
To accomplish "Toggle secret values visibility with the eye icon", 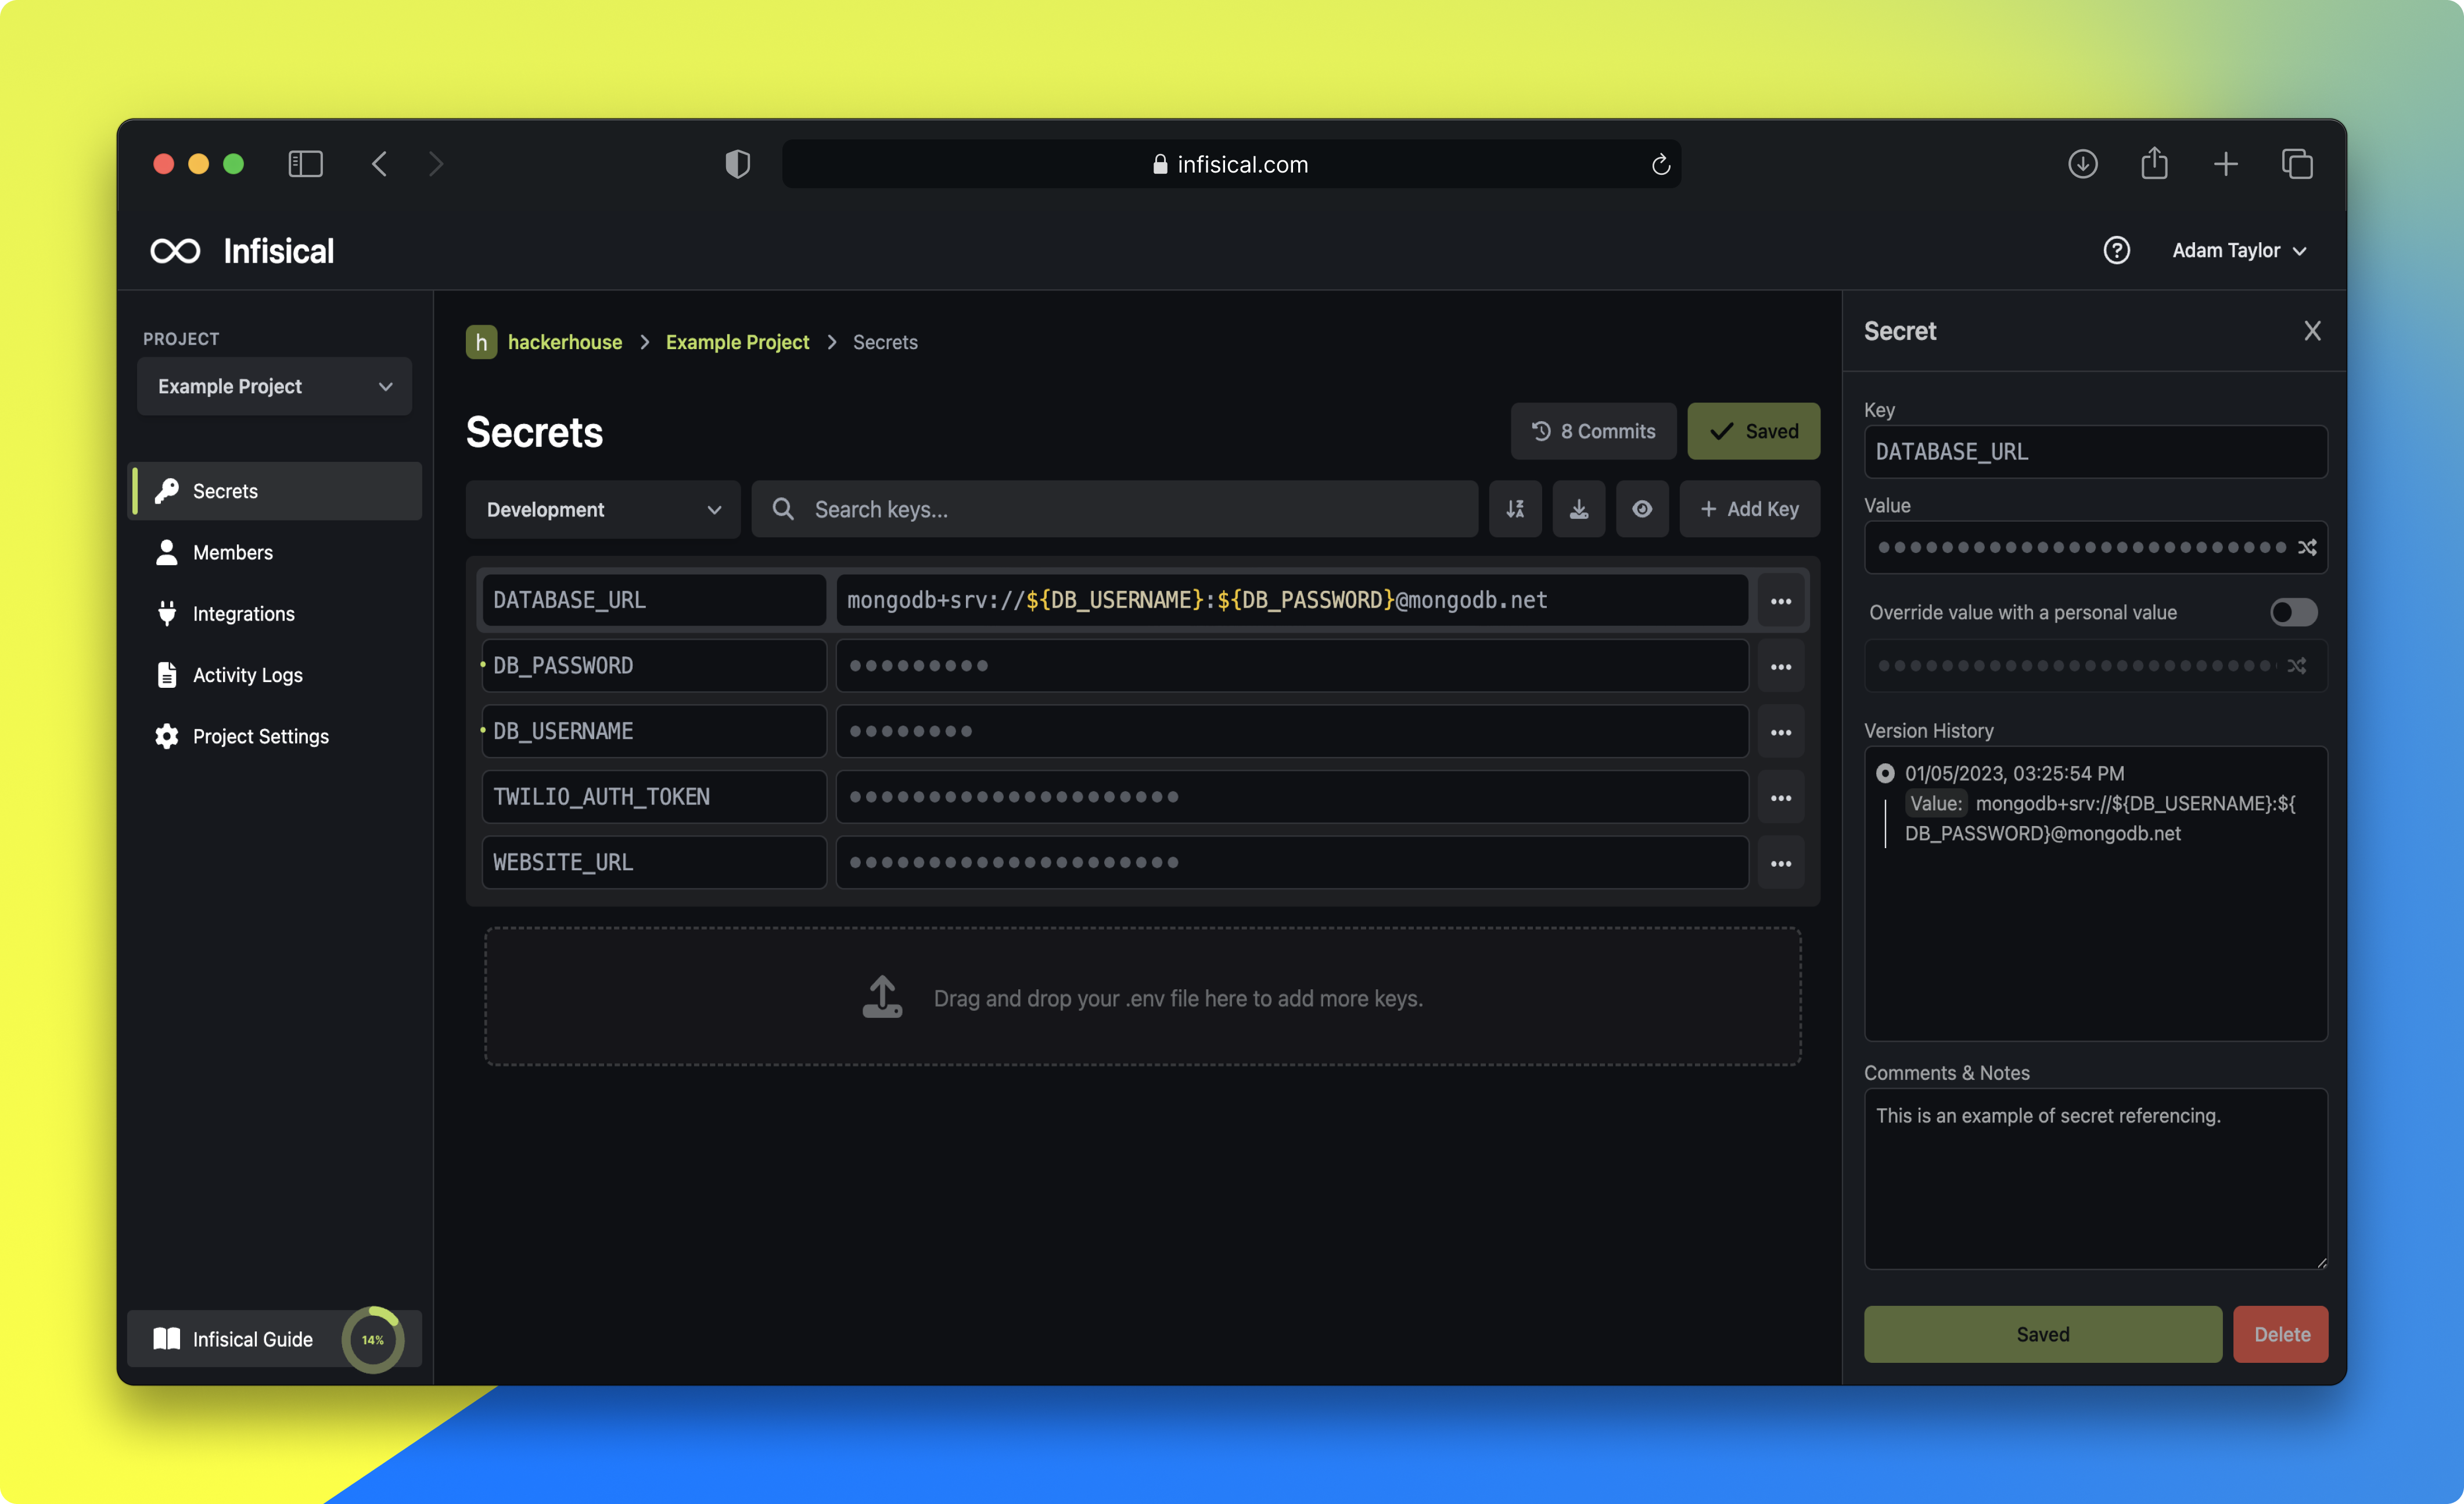I will click(1642, 509).
